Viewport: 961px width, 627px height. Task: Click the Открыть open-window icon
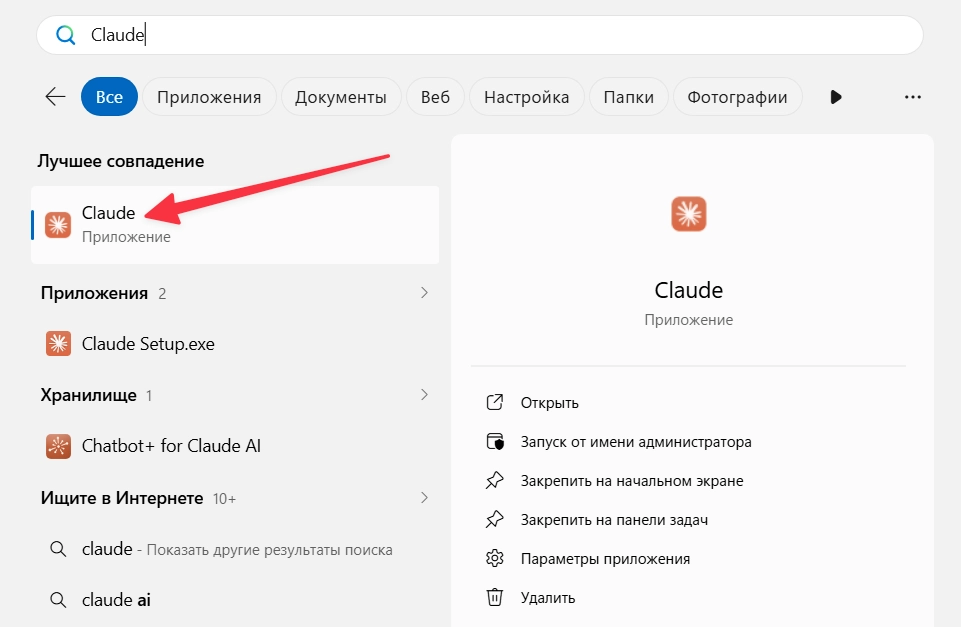tap(495, 402)
